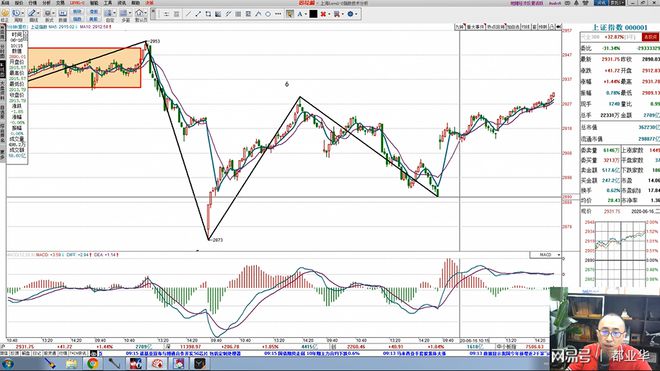Open the black color swatch picker
The image size is (660, 371).
[313, 14]
